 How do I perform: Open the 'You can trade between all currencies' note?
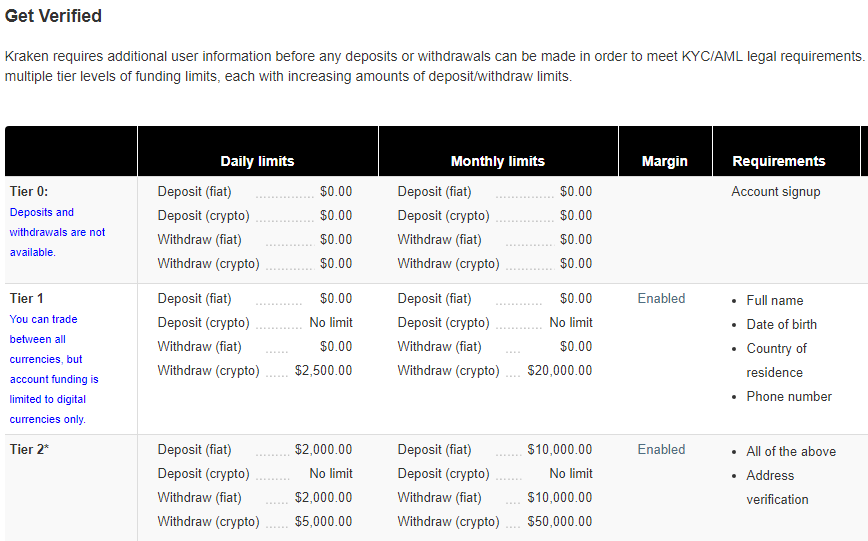pyautogui.click(x=54, y=369)
